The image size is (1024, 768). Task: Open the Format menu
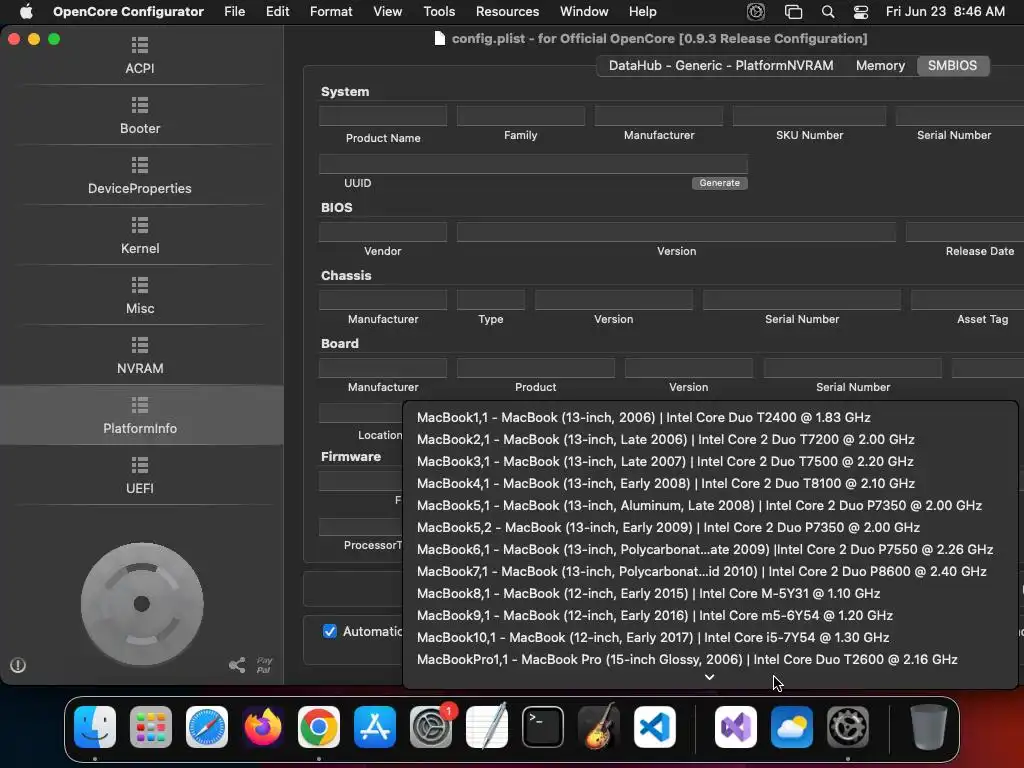point(331,12)
